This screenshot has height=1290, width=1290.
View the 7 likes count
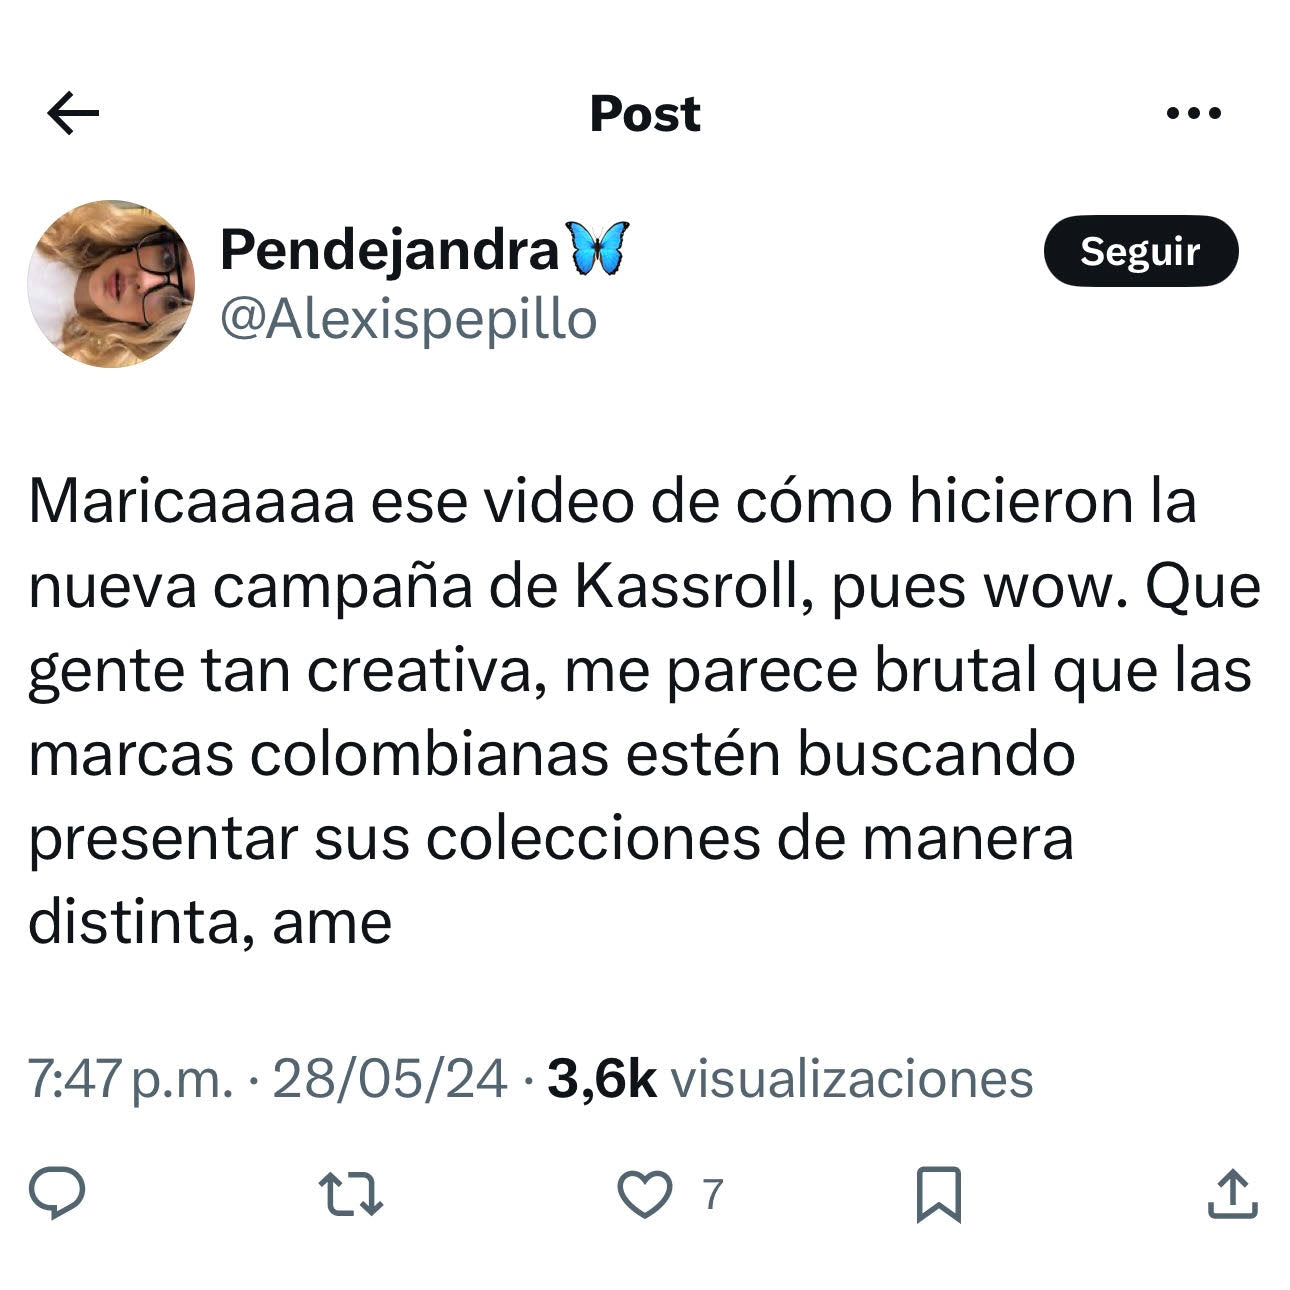(x=712, y=1195)
